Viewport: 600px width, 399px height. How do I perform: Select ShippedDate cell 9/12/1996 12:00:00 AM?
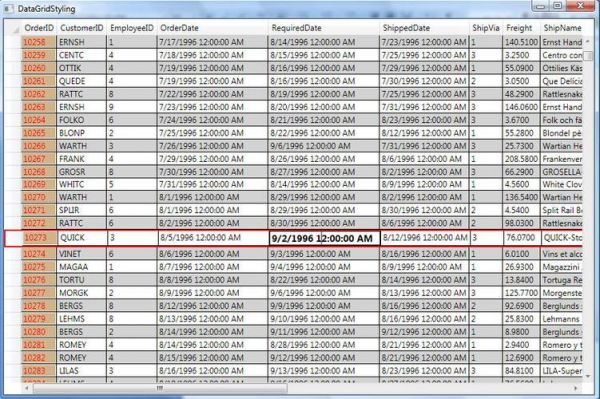pos(424,332)
